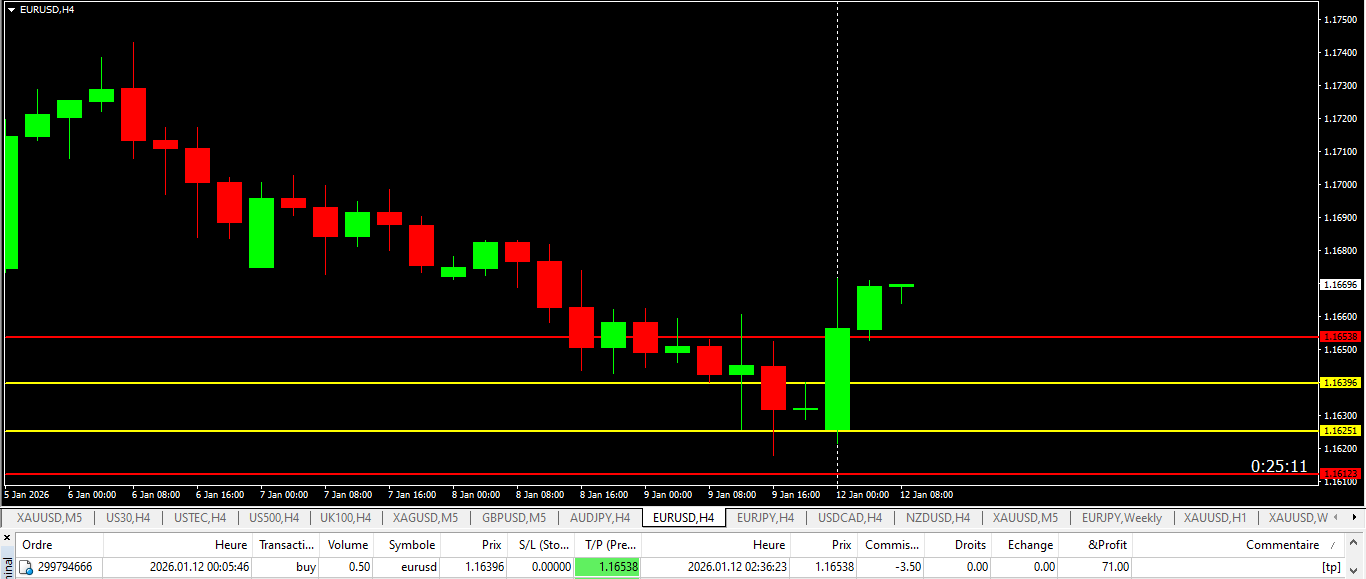Open the EURUSD,H4 chart dropdown arrow
This screenshot has width=1366, height=579.
coord(11,9)
